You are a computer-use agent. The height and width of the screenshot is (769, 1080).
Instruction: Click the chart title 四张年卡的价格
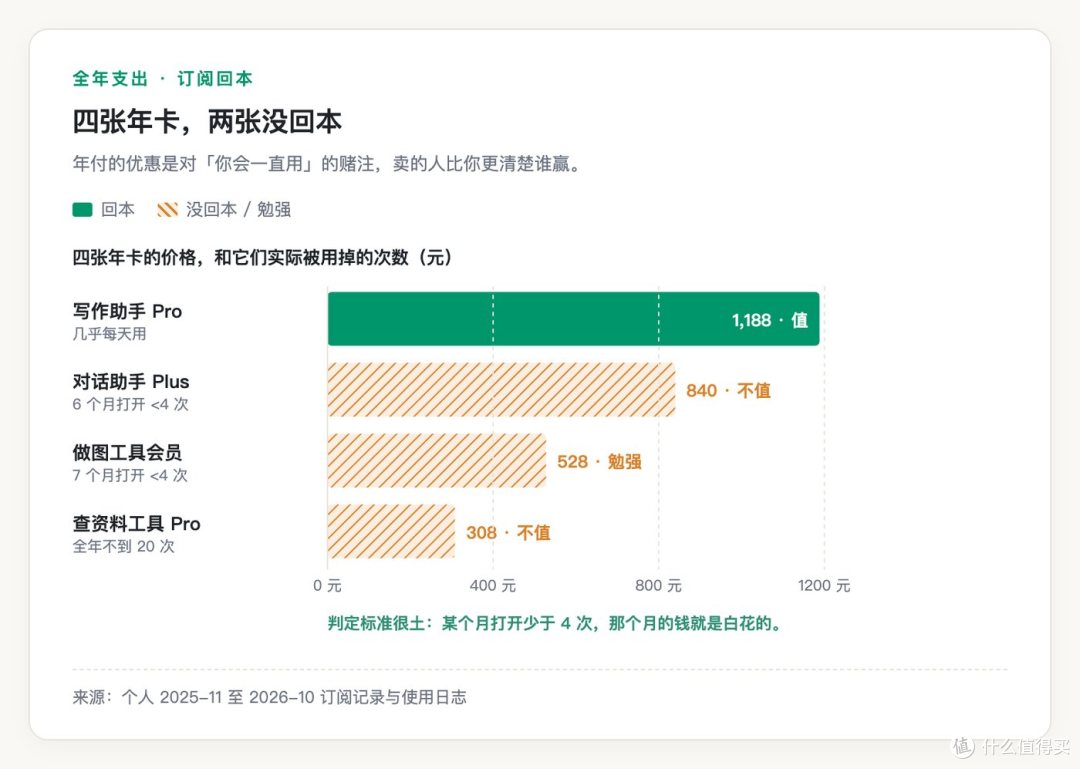pos(262,258)
